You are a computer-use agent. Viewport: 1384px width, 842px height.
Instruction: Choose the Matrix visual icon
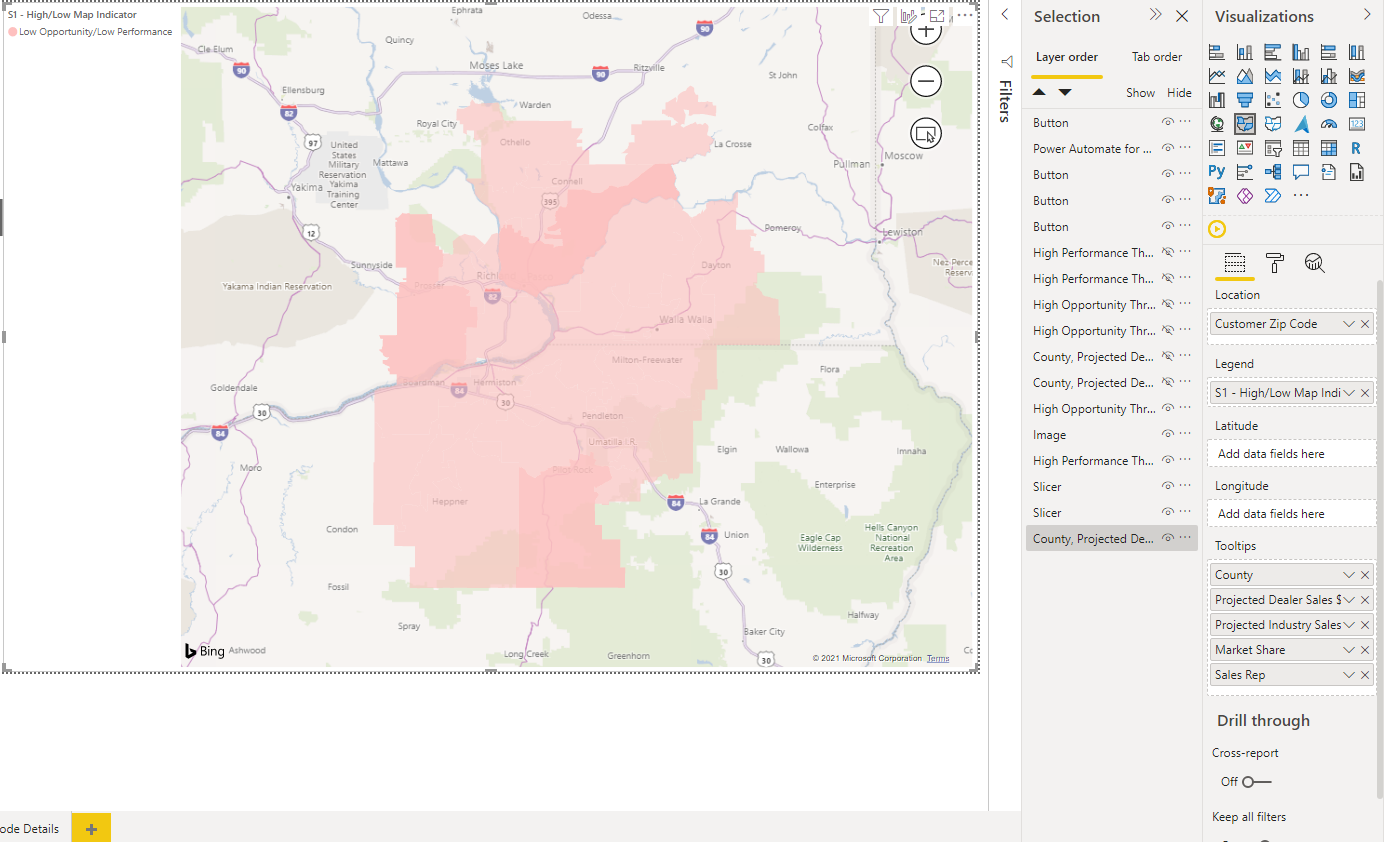tap(1329, 148)
